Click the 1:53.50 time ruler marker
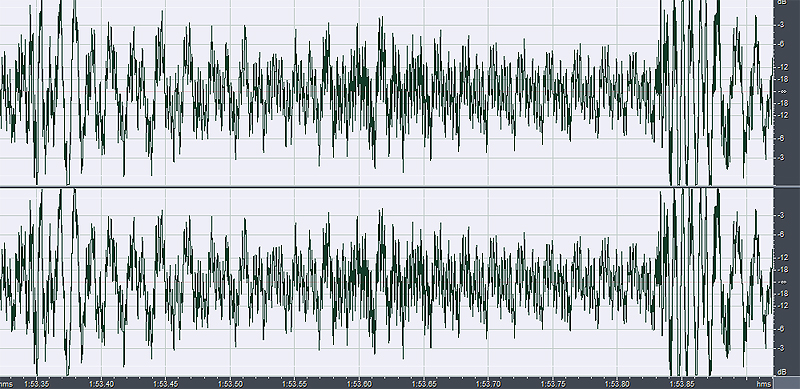 [231, 384]
